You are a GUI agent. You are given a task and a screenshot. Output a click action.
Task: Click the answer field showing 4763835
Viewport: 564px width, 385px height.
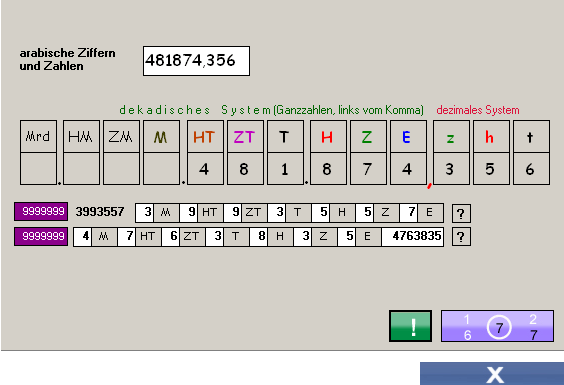pos(413,237)
